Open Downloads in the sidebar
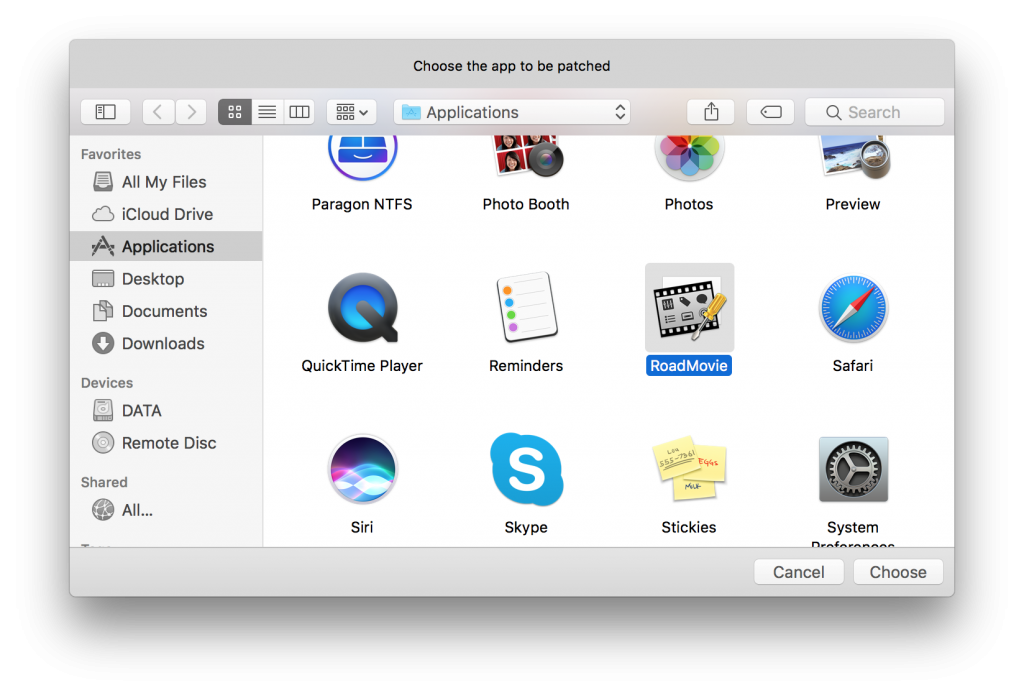Viewport: 1024px width, 696px height. tap(162, 343)
